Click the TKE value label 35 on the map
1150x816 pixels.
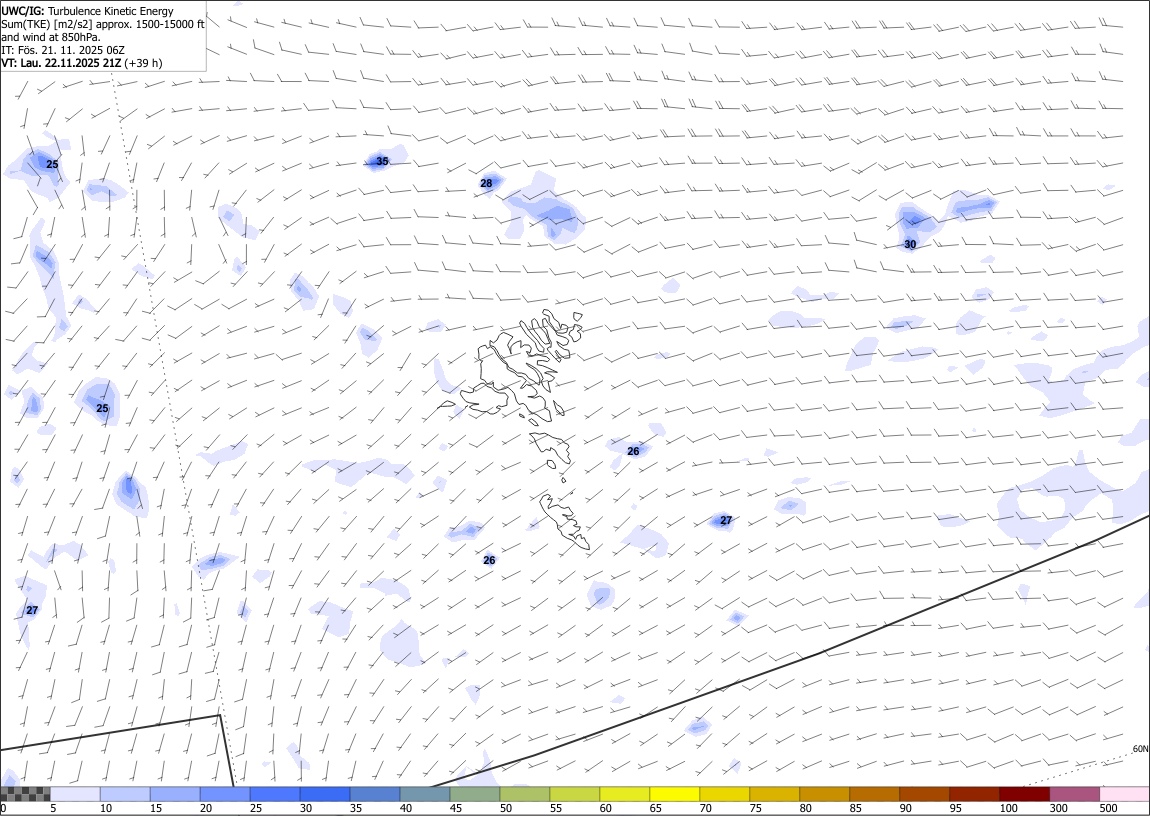[382, 161]
